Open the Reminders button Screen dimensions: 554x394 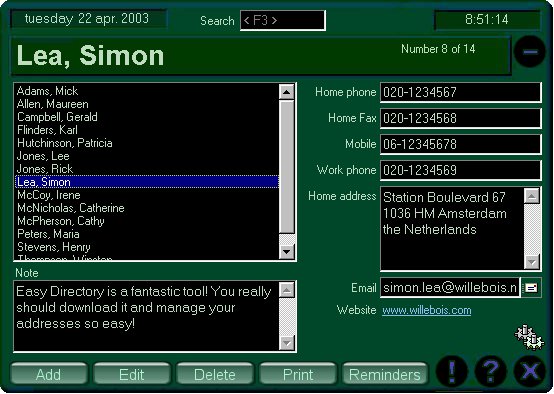385,374
